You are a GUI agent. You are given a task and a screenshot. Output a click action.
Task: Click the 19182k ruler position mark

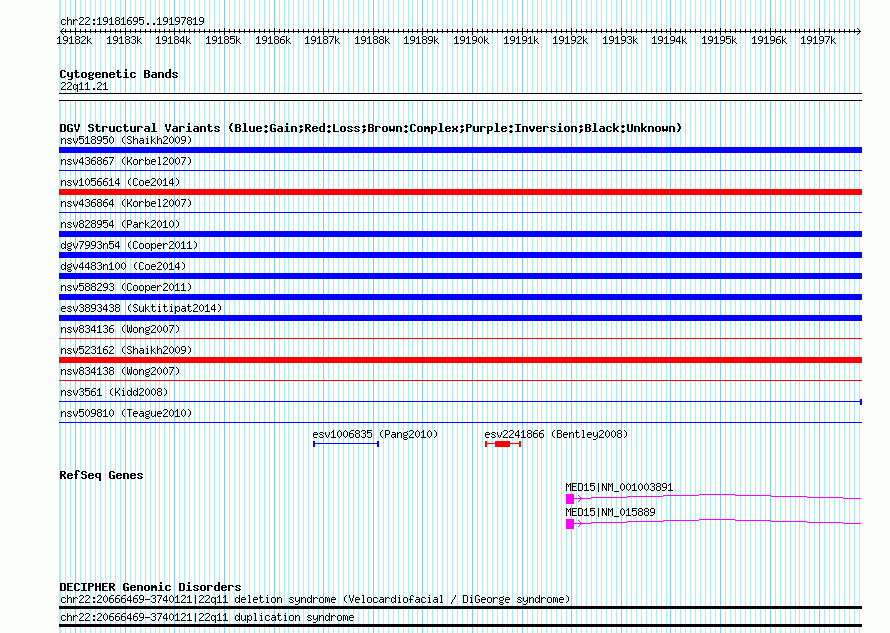tap(74, 41)
